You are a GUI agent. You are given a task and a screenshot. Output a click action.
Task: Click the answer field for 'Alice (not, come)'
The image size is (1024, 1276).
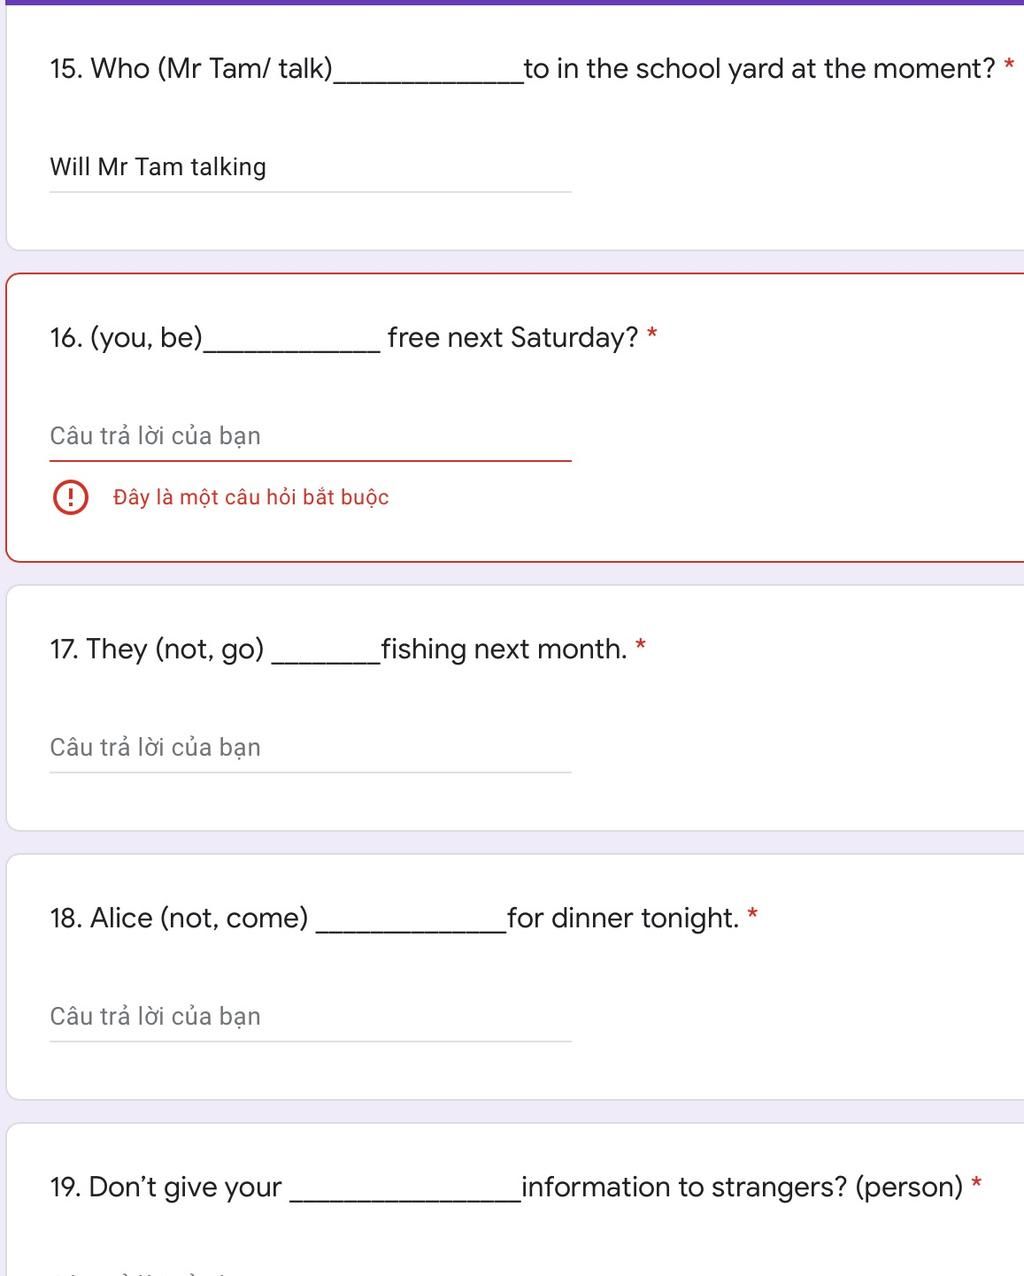311,1017
